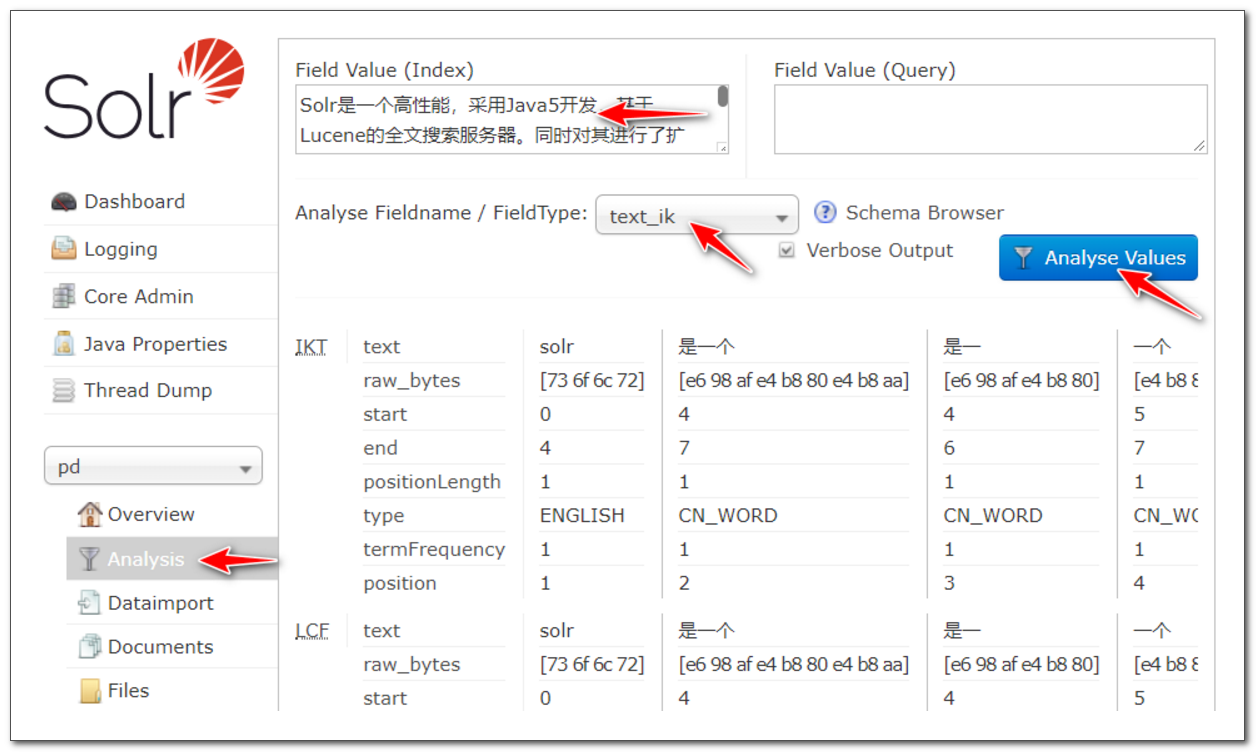This screenshot has width=1256, height=752.
Task: Click the Overview house icon
Action: click(90, 515)
